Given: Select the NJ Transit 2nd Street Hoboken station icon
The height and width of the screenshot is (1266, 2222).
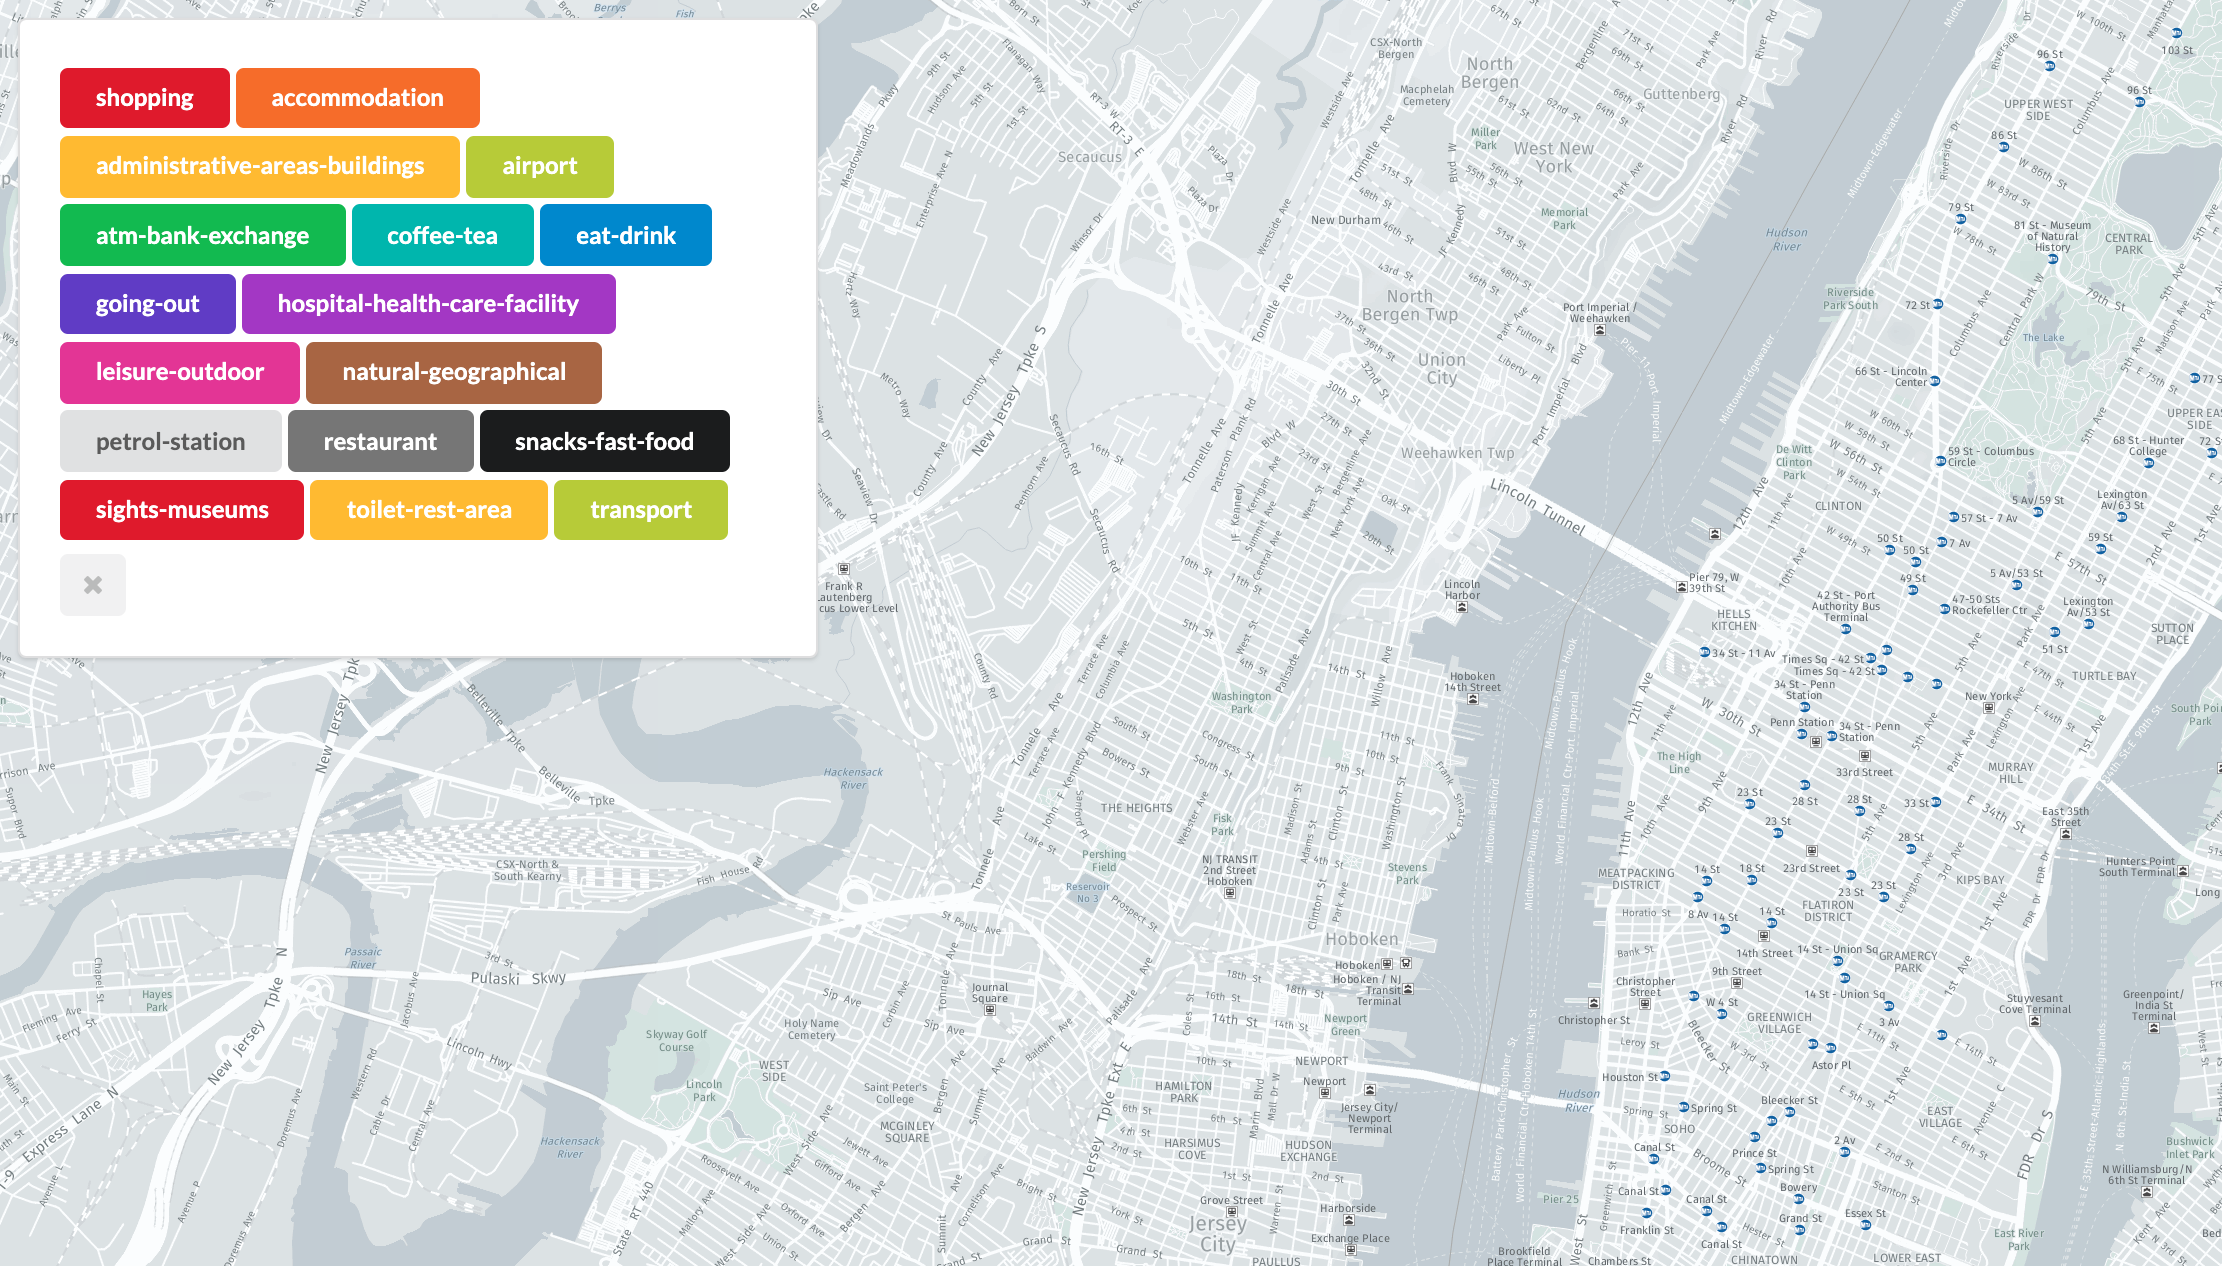Looking at the screenshot, I should pyautogui.click(x=1230, y=895).
